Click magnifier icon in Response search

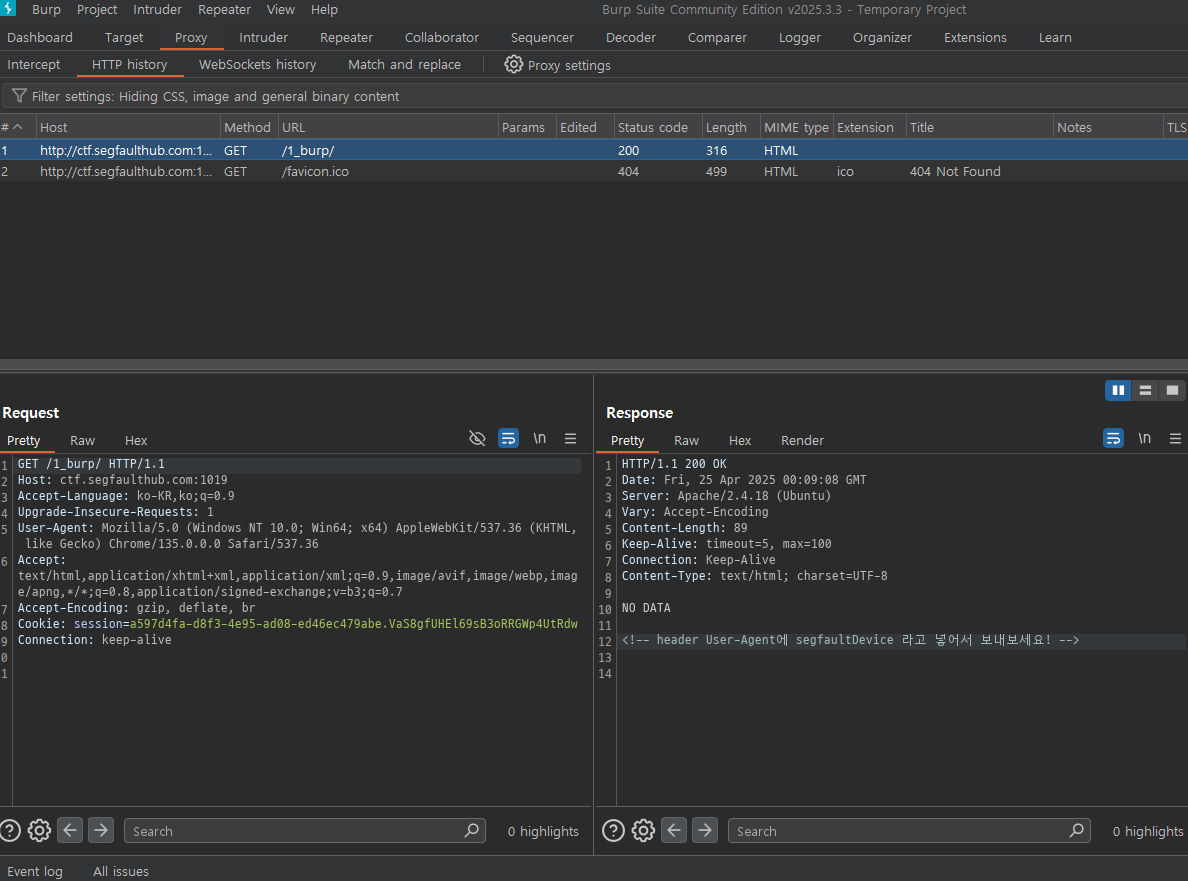(x=1076, y=830)
